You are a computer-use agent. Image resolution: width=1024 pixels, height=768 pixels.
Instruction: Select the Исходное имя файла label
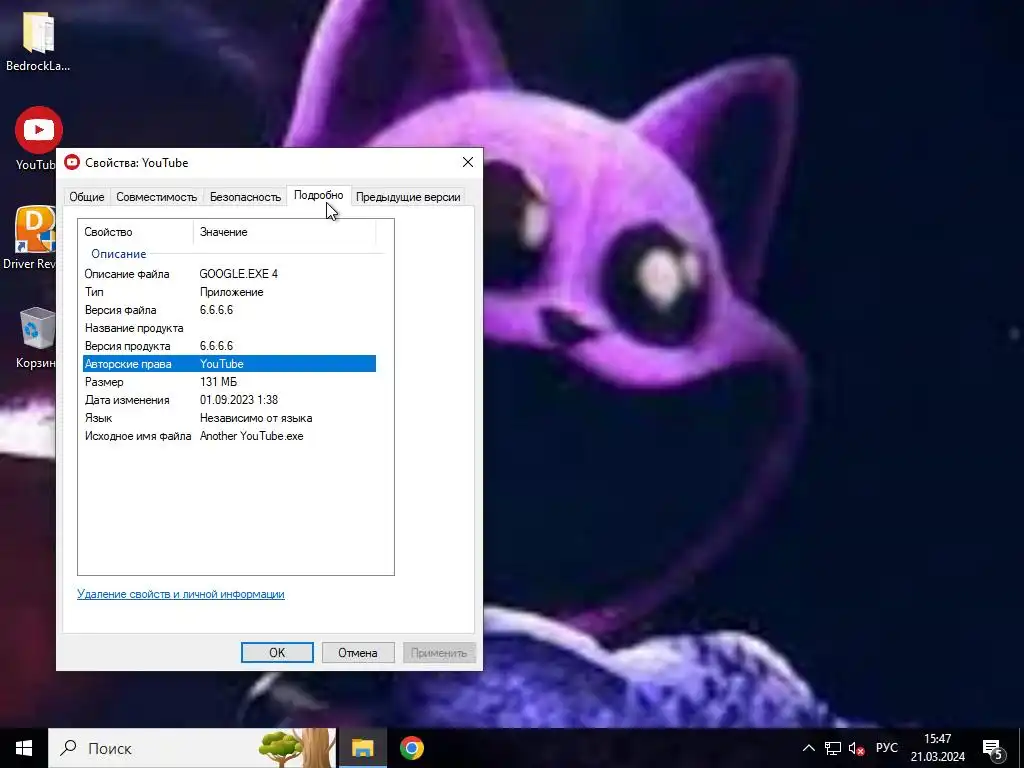[x=138, y=436]
